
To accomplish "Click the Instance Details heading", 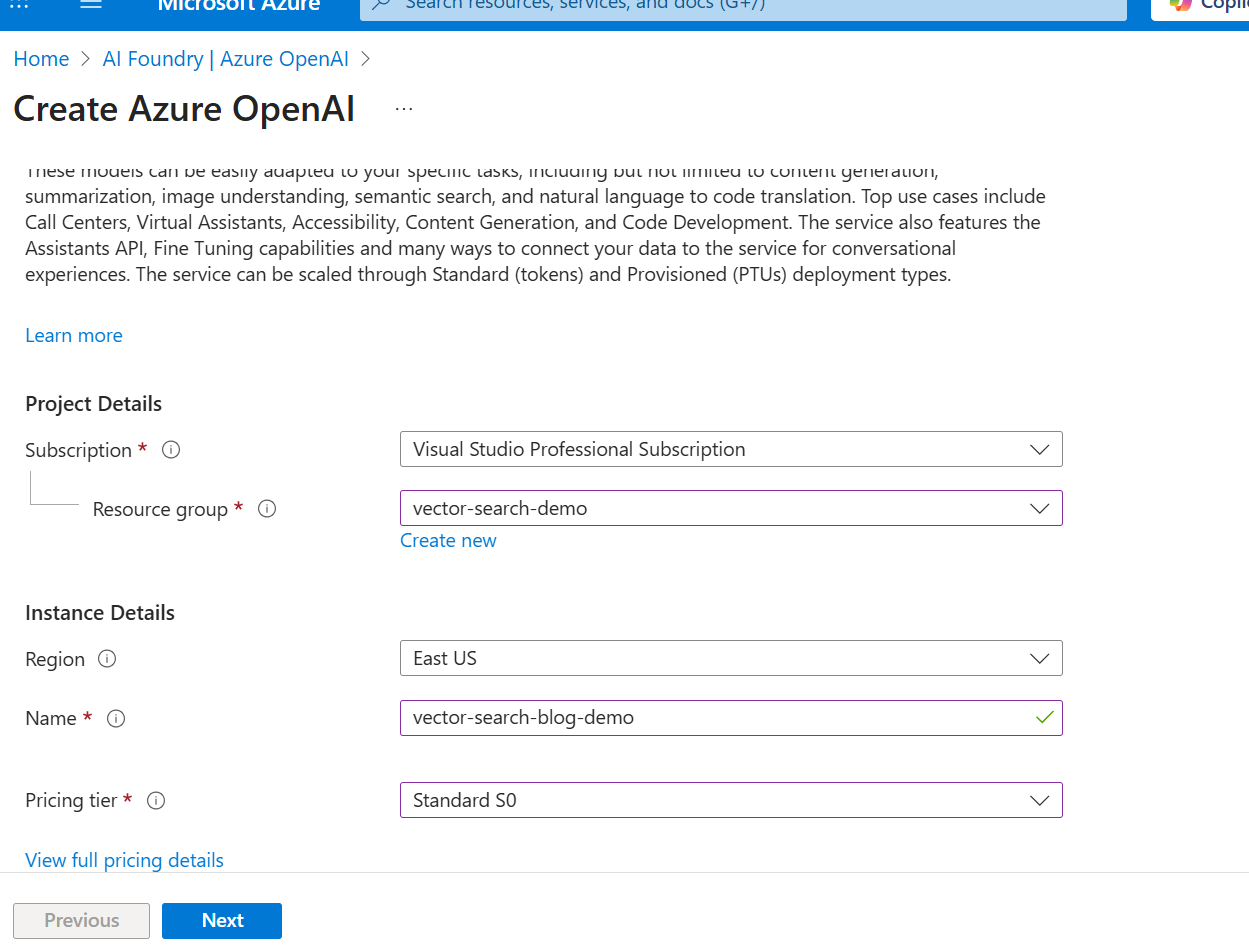I will pyautogui.click(x=100, y=613).
